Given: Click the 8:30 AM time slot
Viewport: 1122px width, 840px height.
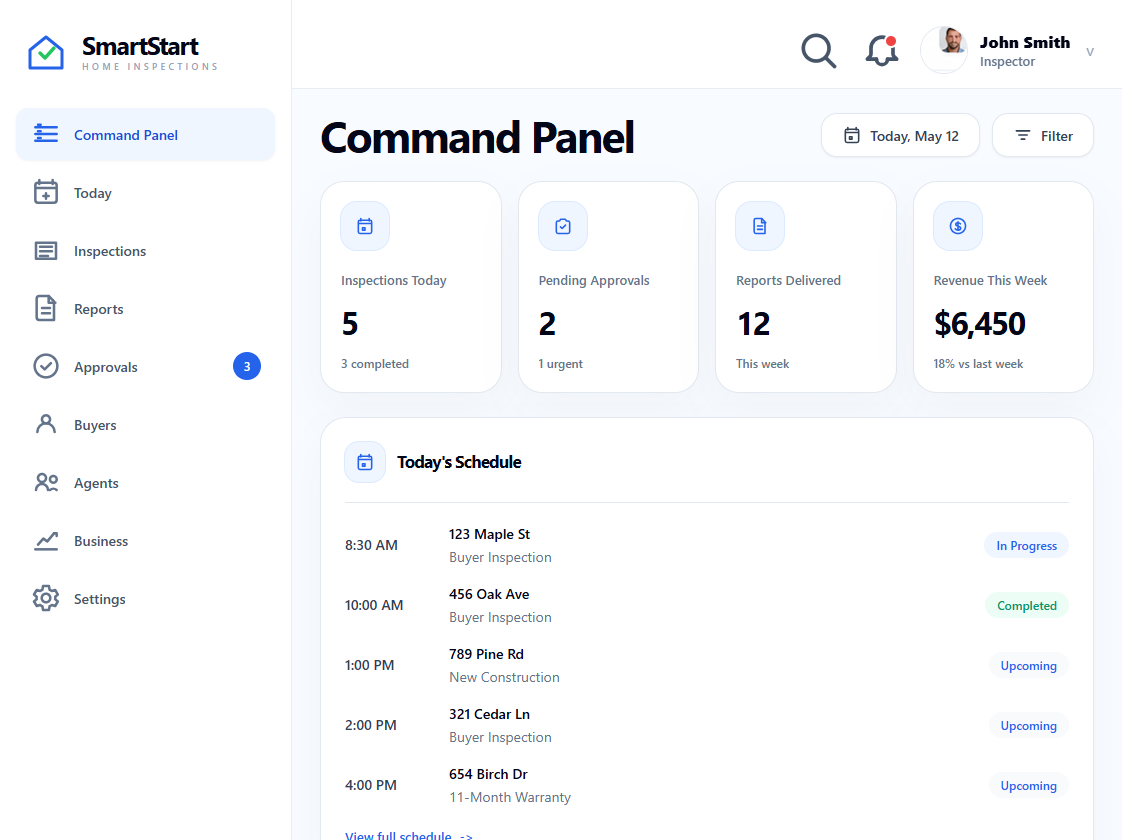Looking at the screenshot, I should coord(371,545).
